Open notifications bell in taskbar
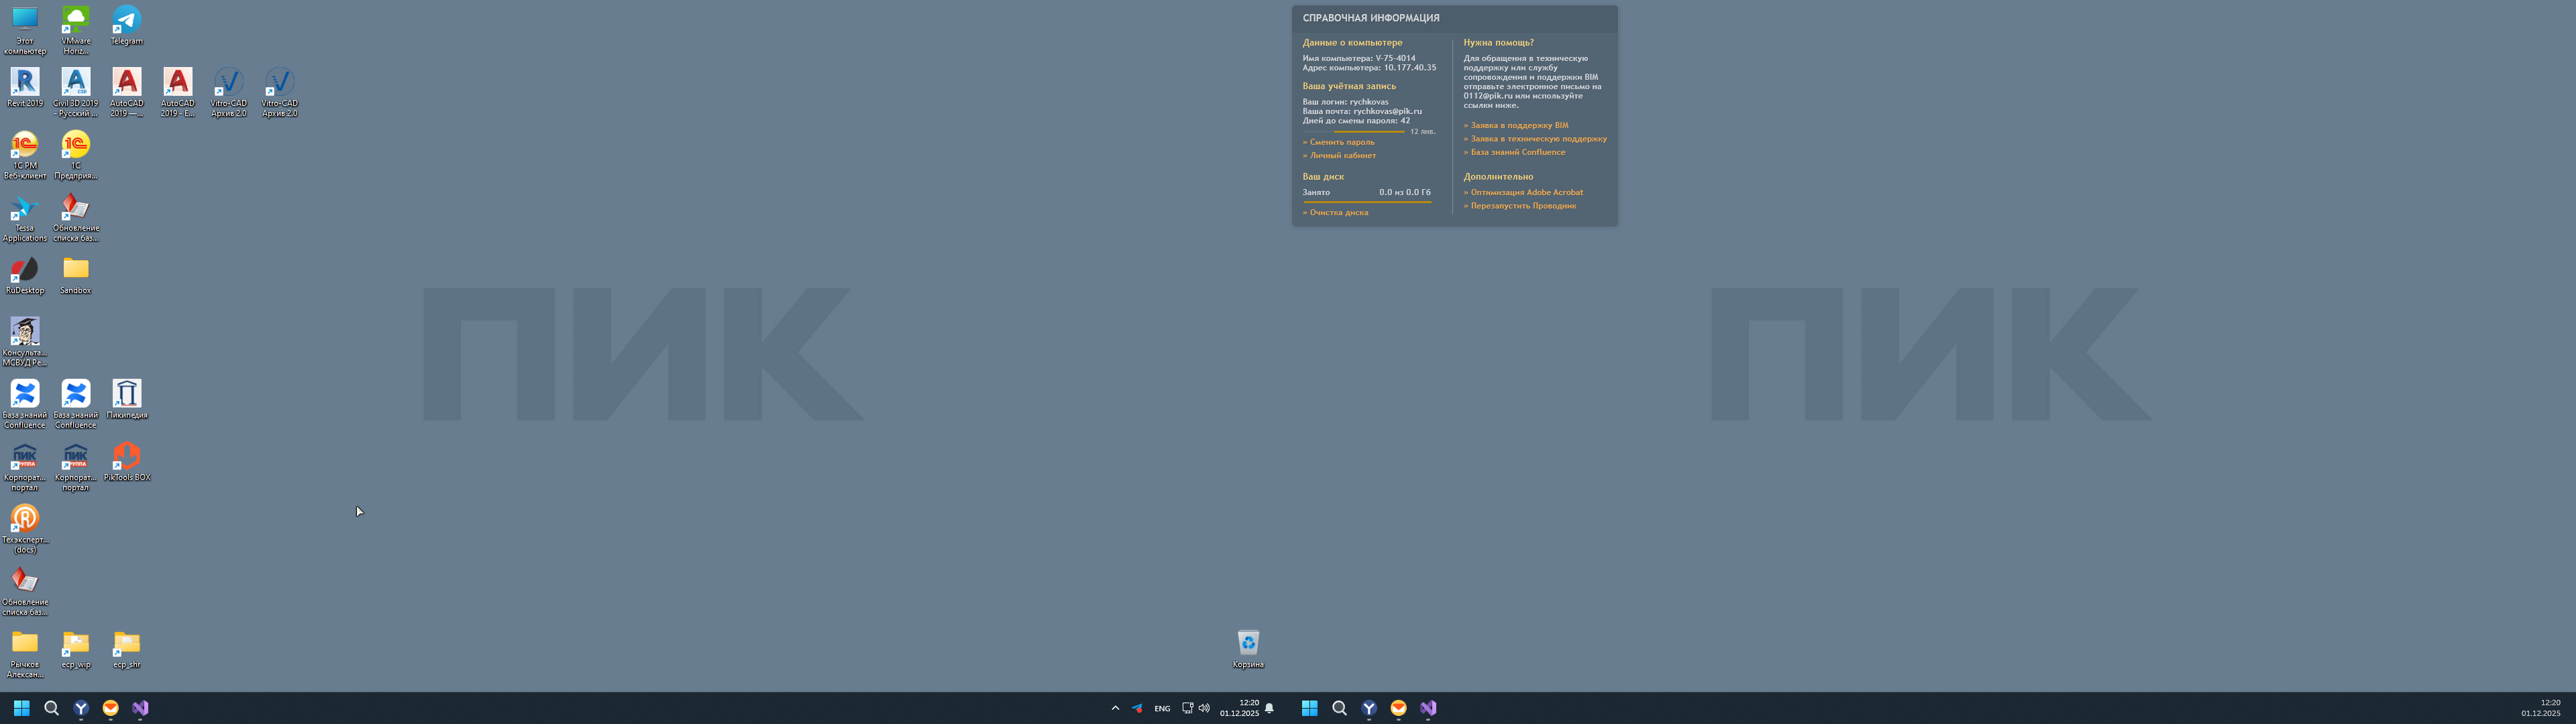The width and height of the screenshot is (2576, 724). (x=1269, y=708)
